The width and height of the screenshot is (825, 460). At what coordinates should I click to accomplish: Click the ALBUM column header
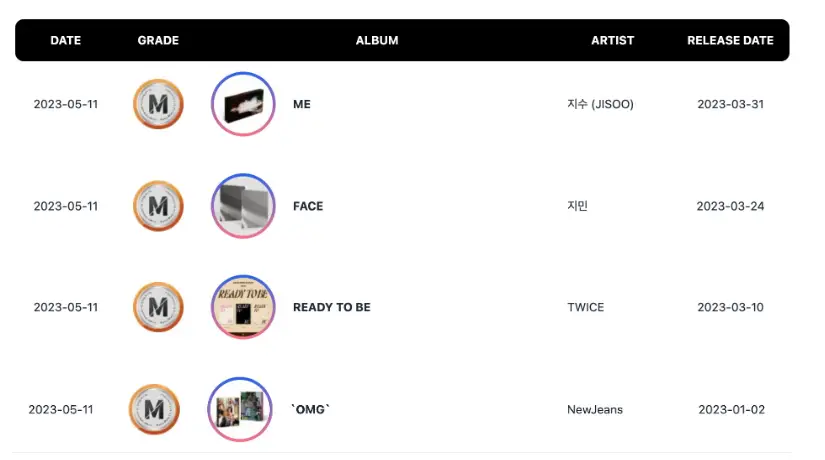pos(377,41)
